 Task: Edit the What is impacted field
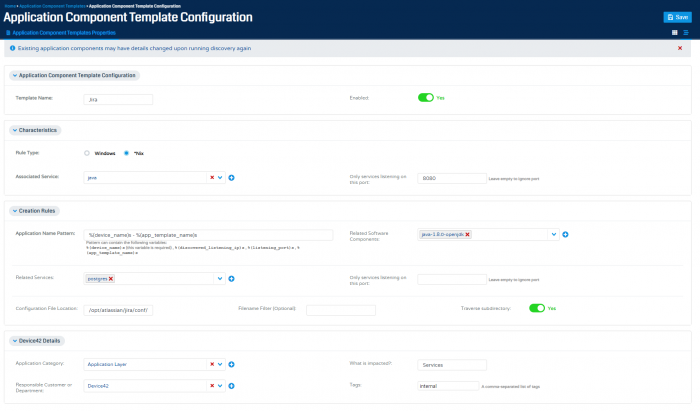click(452, 365)
